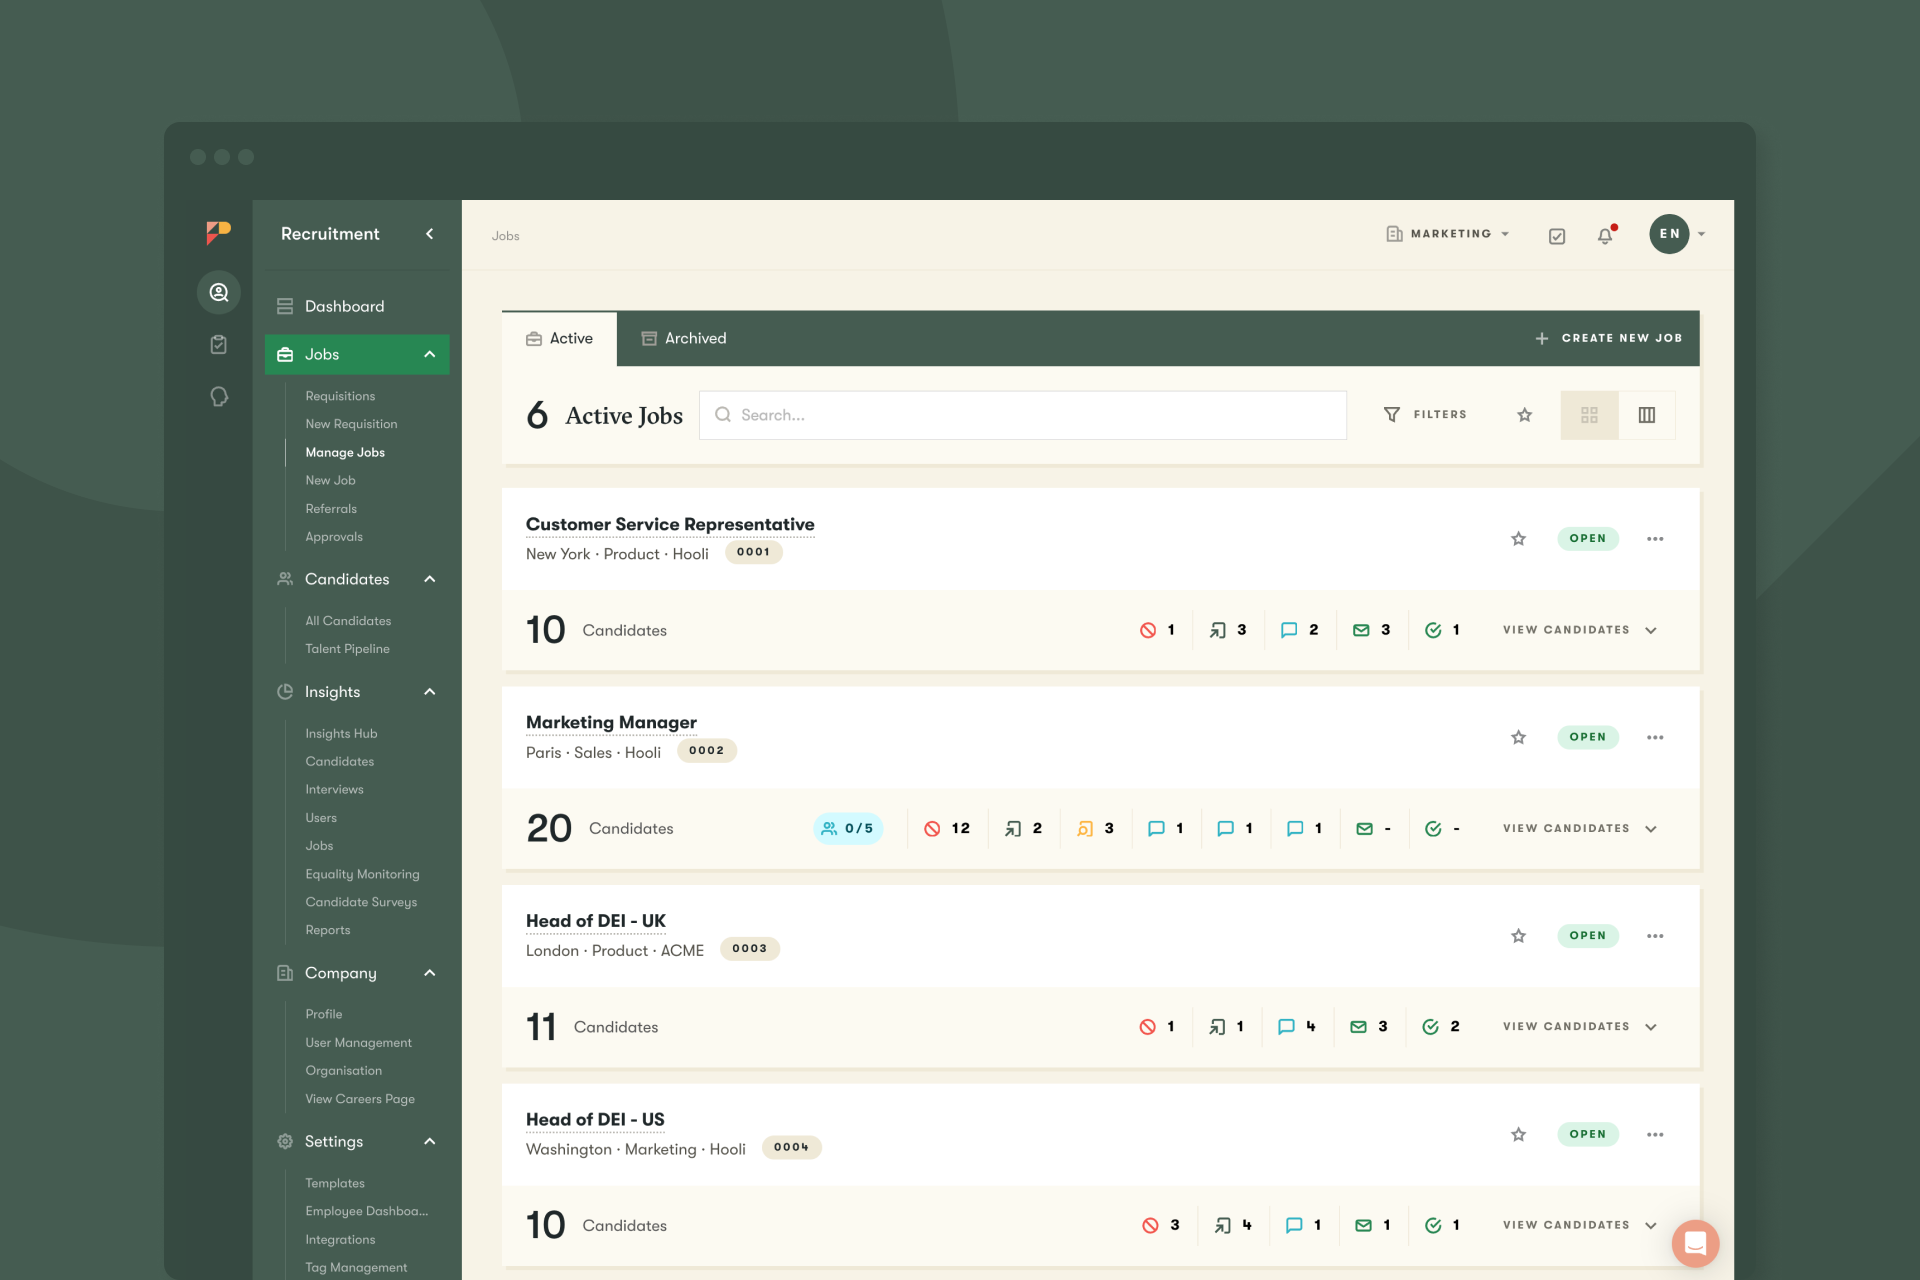1920x1280 pixels.
Task: Collapse the Candidates sidebar section
Action: click(430, 579)
